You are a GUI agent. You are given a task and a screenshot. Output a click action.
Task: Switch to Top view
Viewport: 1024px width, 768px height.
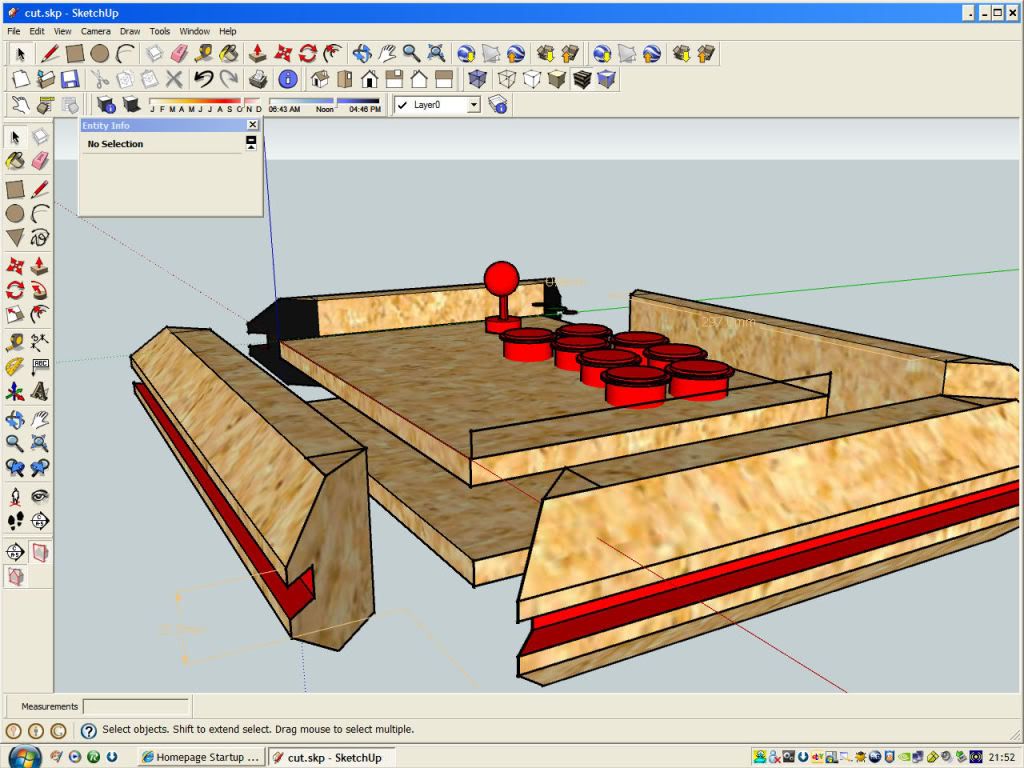(345, 80)
